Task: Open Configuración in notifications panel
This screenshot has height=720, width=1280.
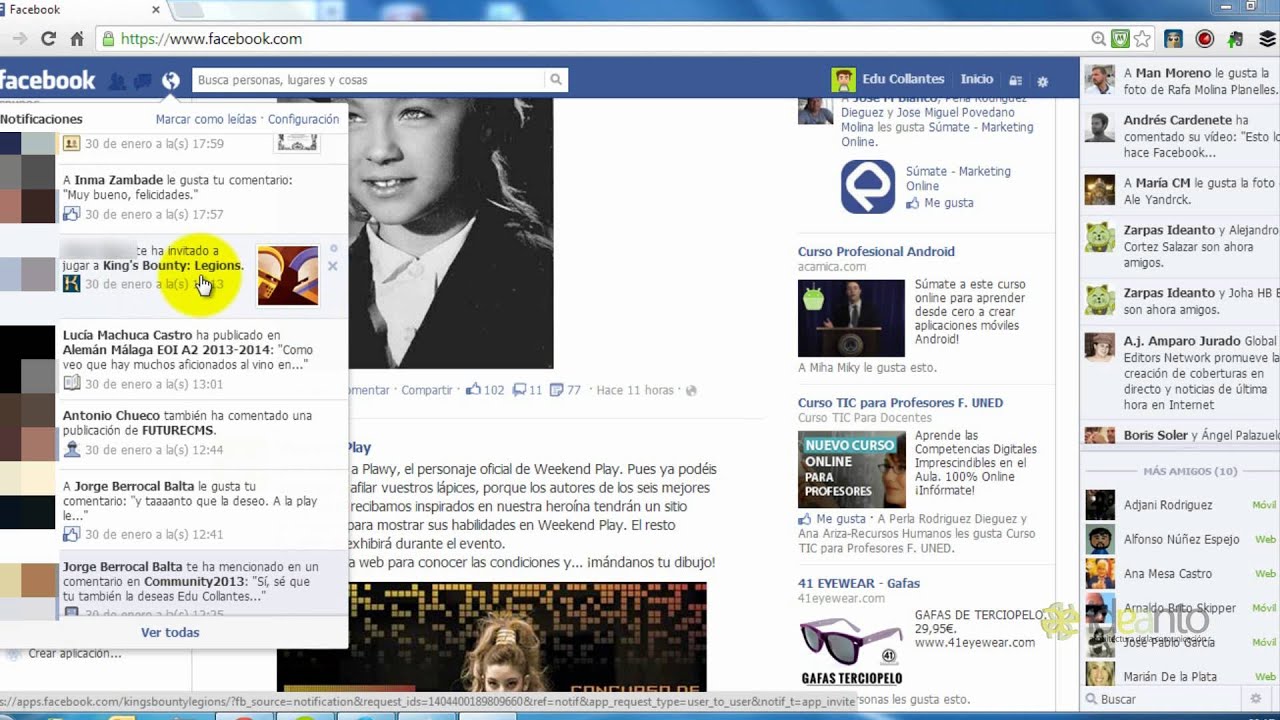Action: point(303,119)
